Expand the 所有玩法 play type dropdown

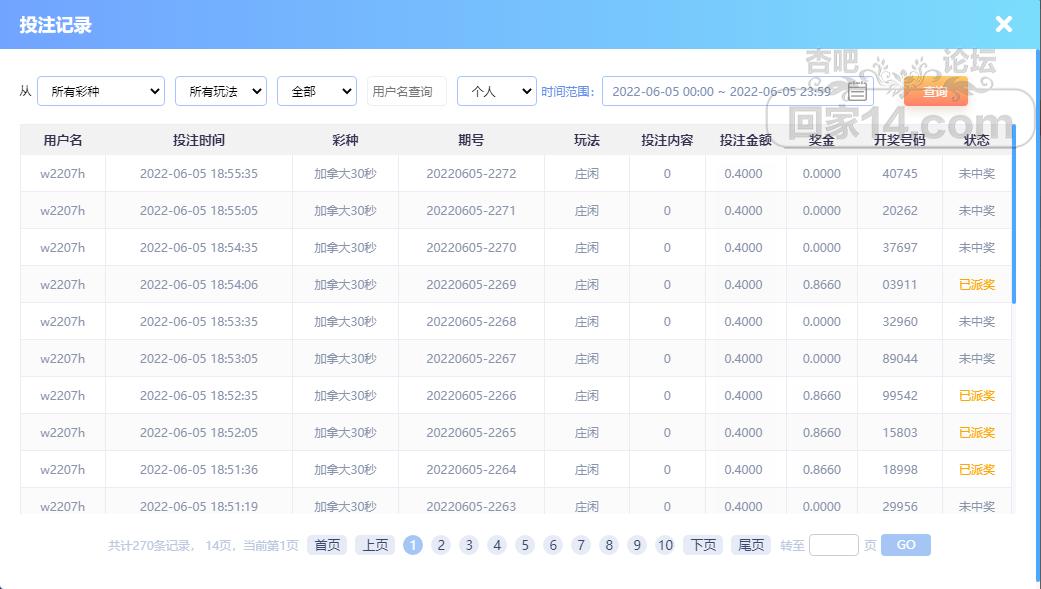[x=220, y=91]
